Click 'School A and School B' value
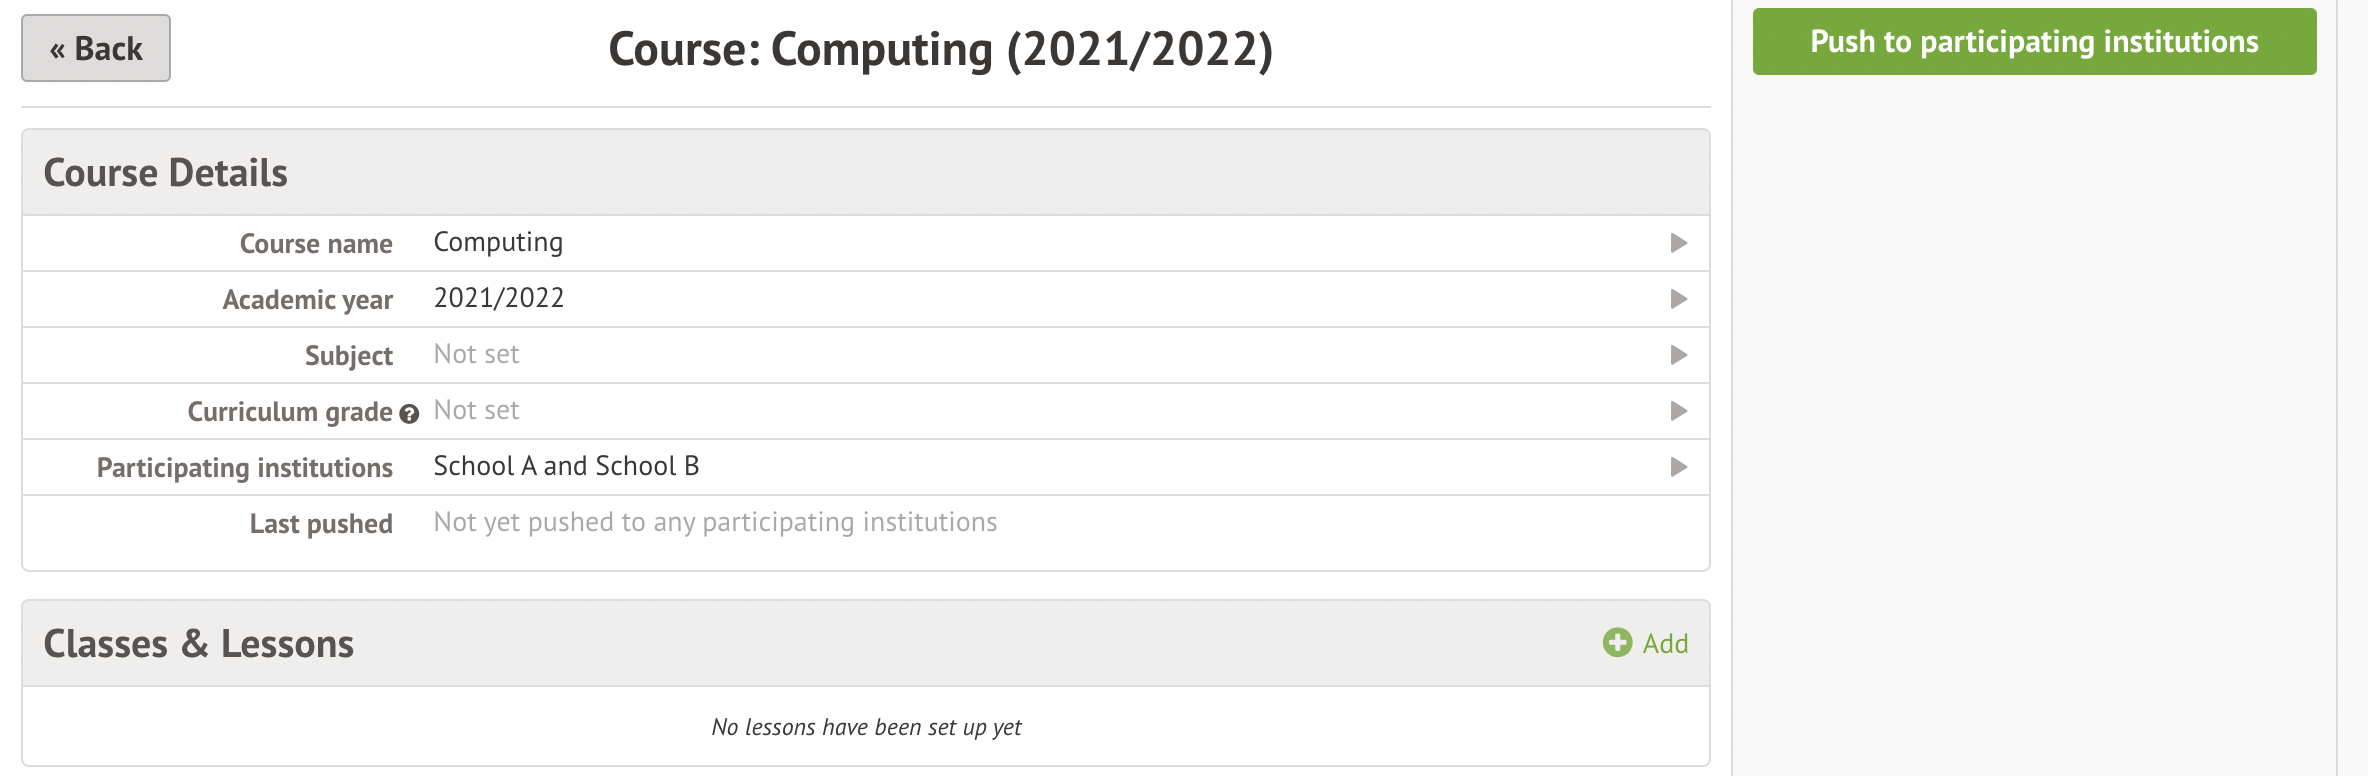 (566, 467)
